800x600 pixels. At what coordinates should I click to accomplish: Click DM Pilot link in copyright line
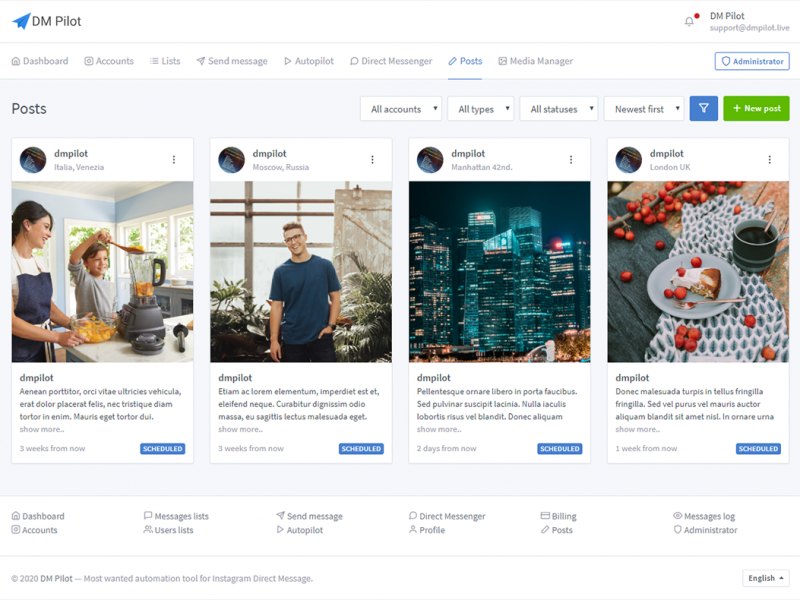tap(57, 578)
